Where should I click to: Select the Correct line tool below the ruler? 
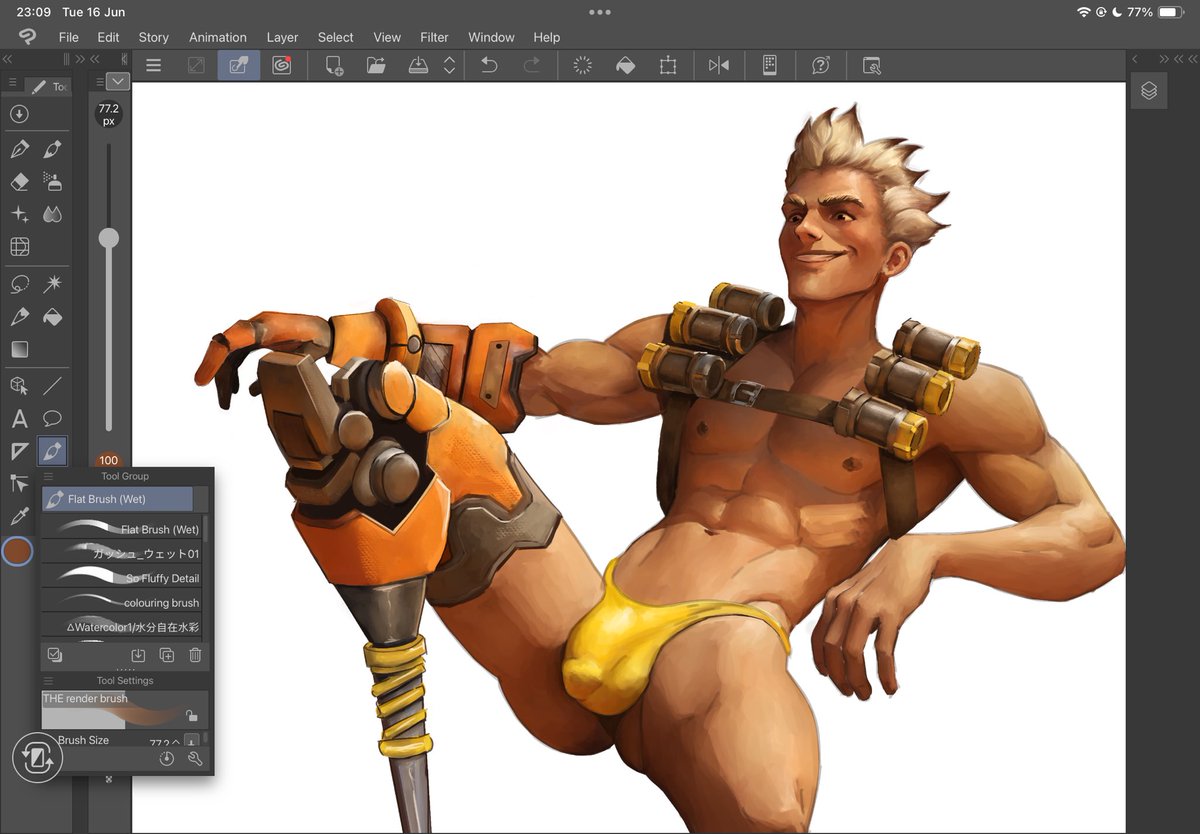tap(19, 484)
